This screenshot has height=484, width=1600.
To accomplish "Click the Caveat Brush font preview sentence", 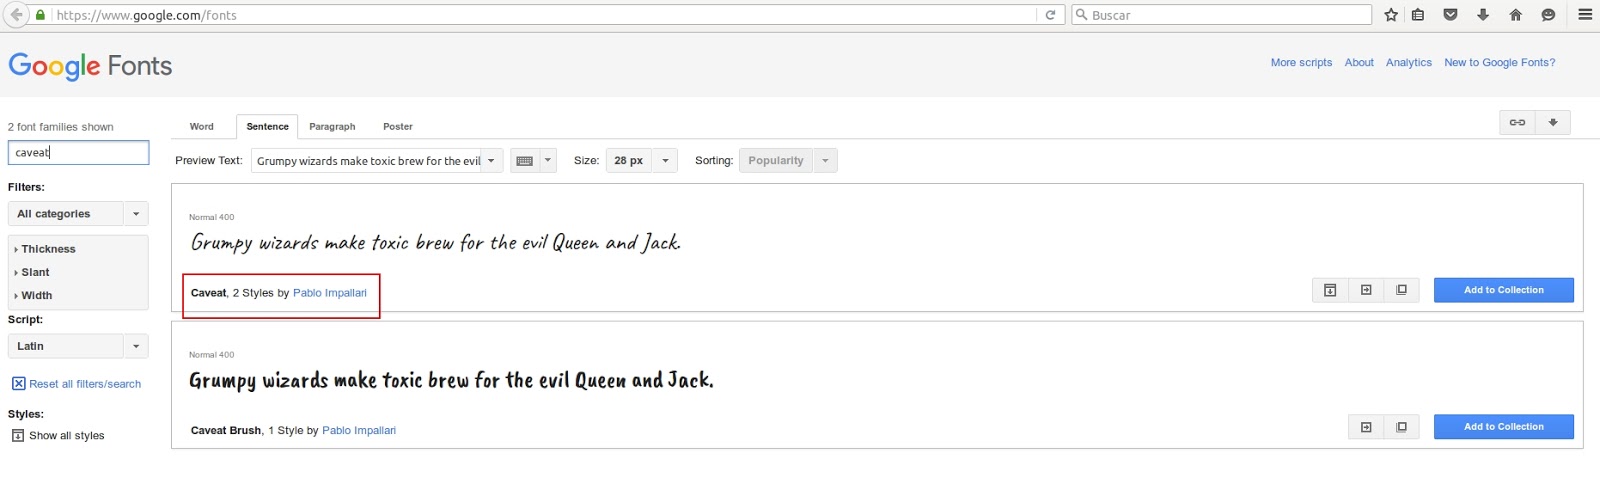I will (x=451, y=380).
